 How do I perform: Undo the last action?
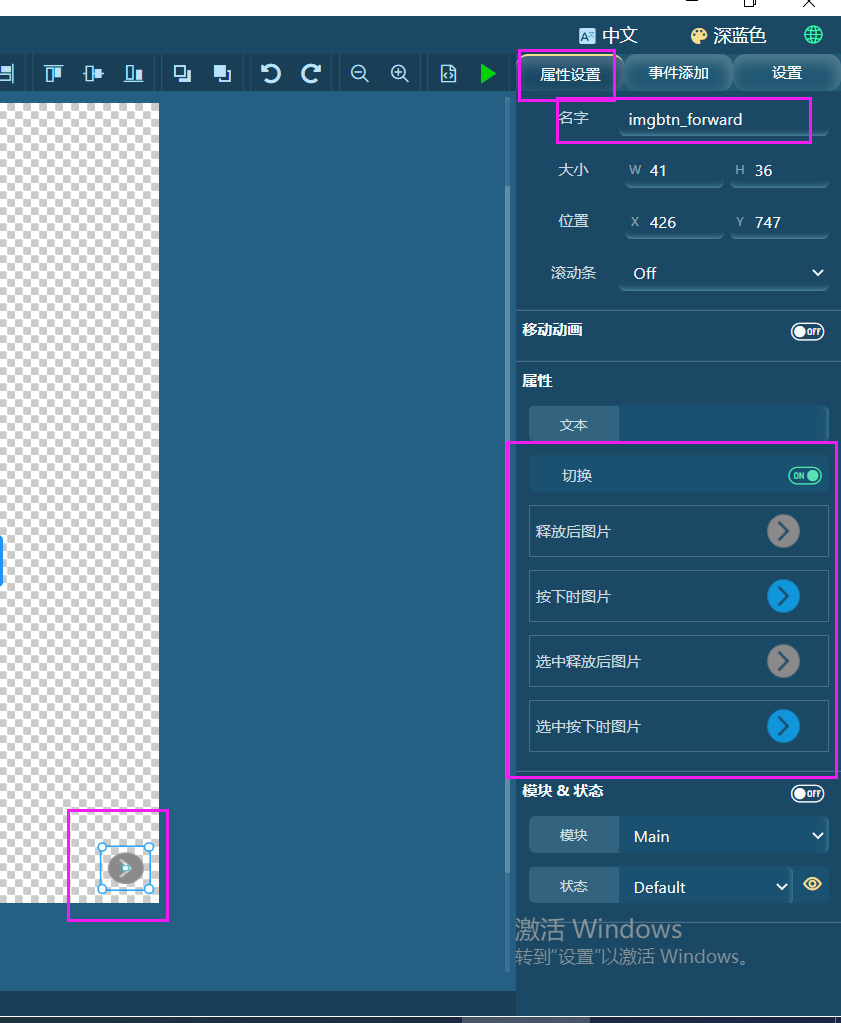tap(270, 73)
